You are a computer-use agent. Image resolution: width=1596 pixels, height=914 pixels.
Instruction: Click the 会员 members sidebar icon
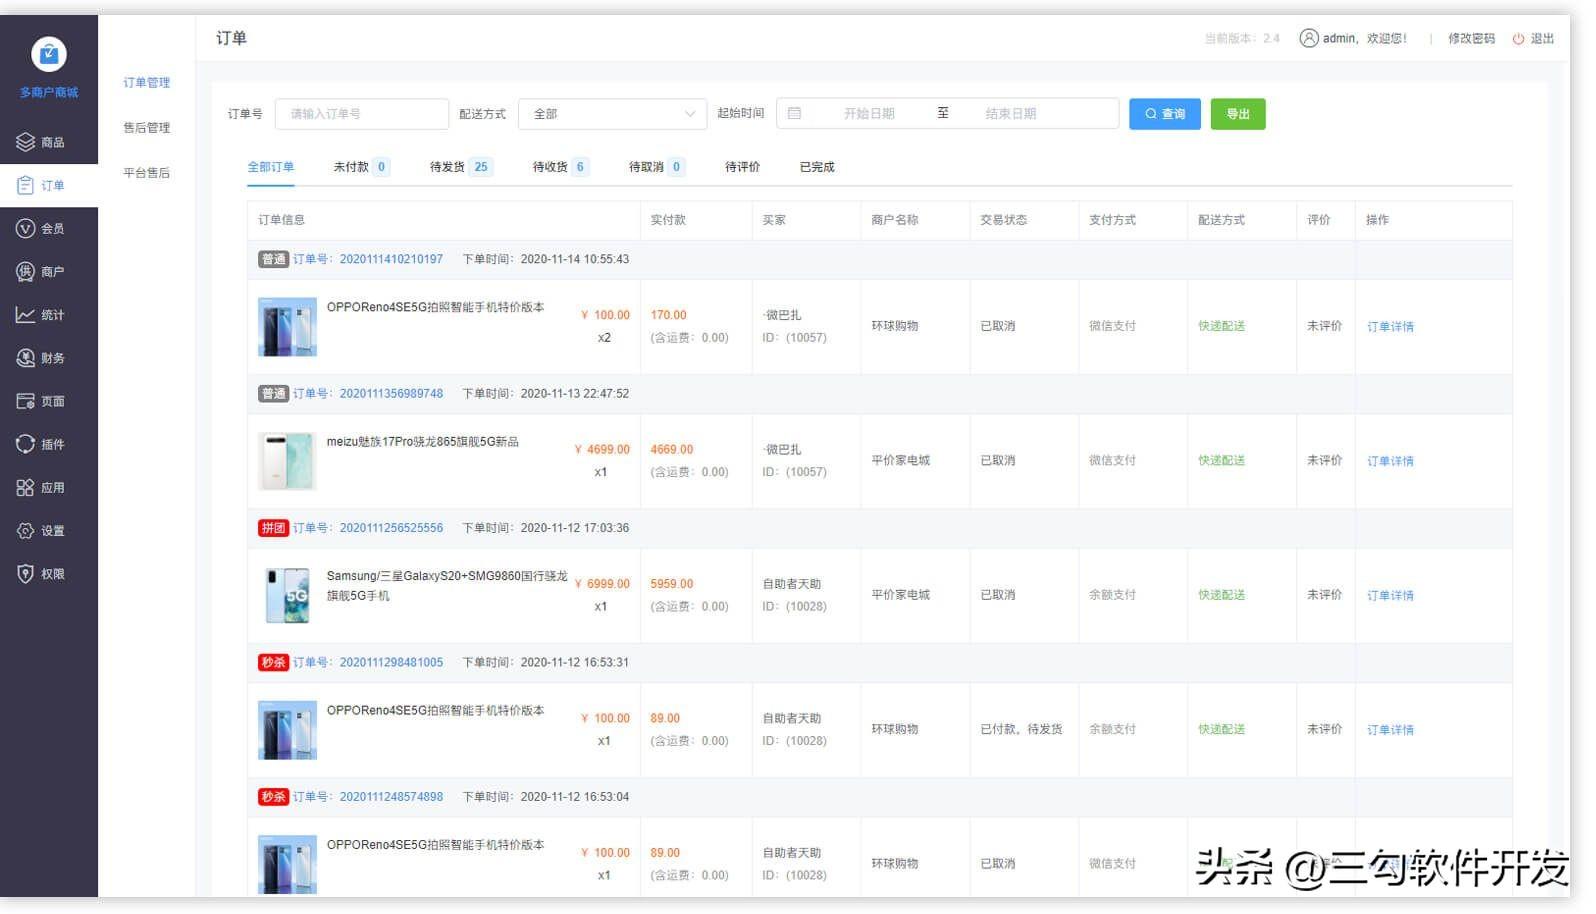26,229
